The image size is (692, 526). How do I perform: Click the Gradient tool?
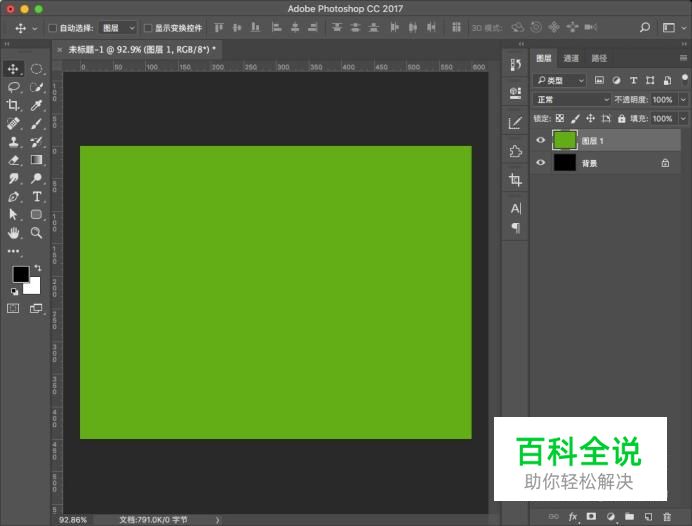(37, 160)
